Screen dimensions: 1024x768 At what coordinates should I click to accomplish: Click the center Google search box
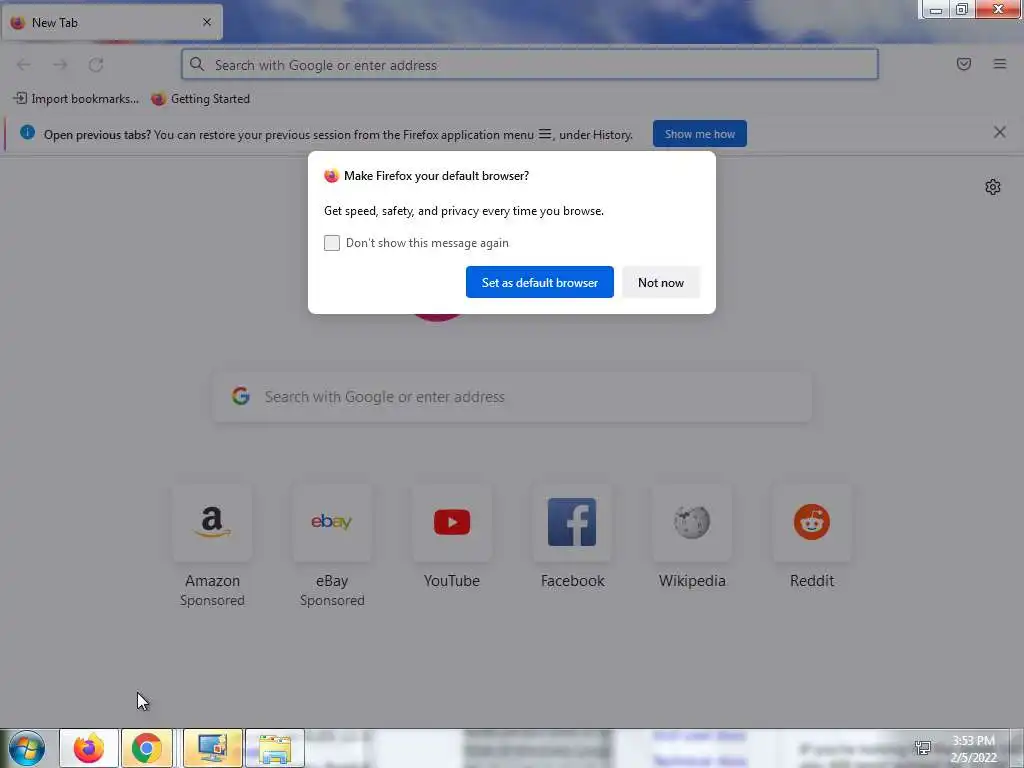(x=513, y=397)
